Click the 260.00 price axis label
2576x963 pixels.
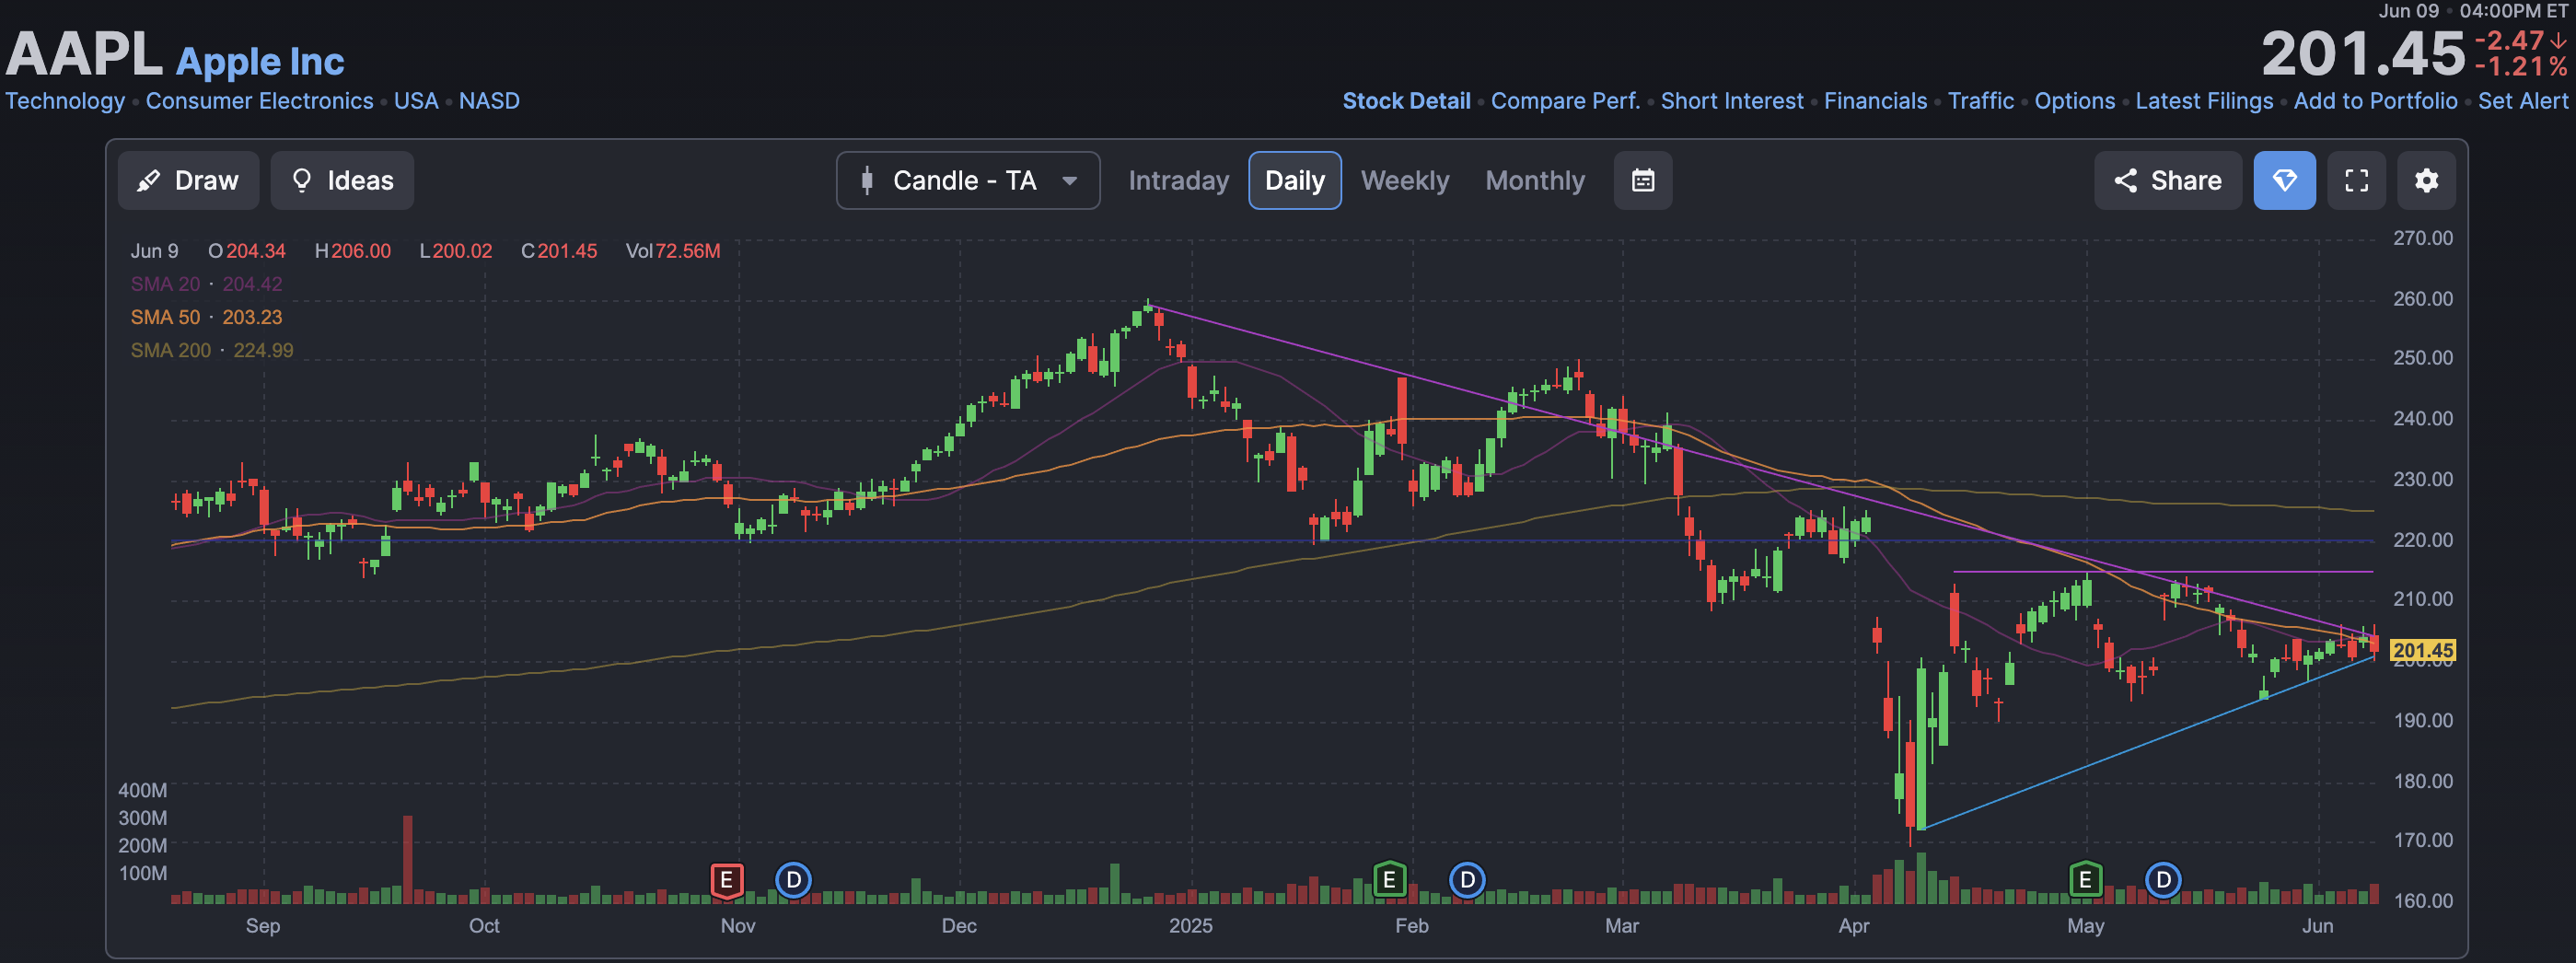pos(2422,298)
